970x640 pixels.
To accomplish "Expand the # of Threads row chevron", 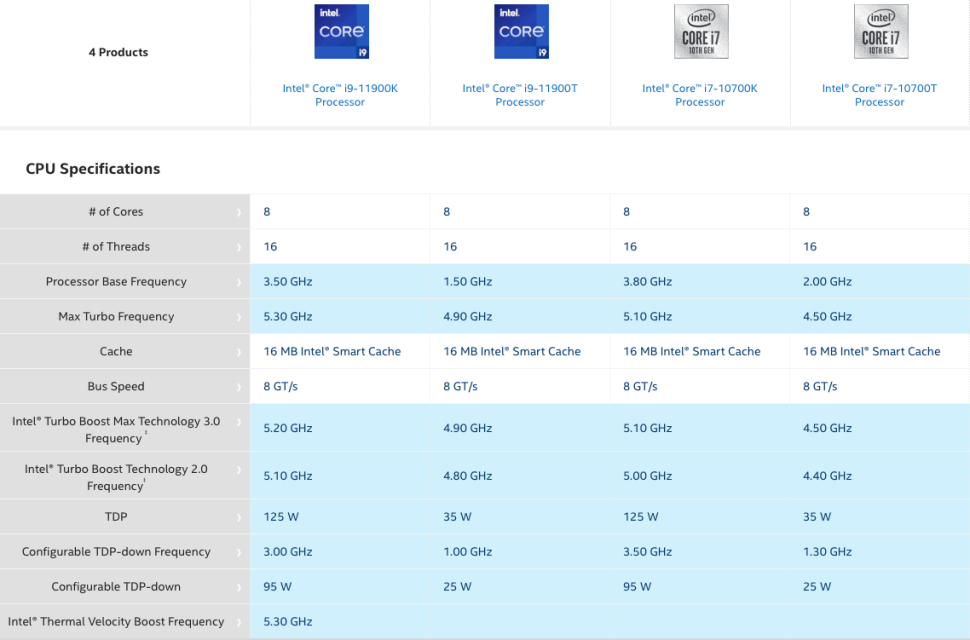I will tap(239, 247).
